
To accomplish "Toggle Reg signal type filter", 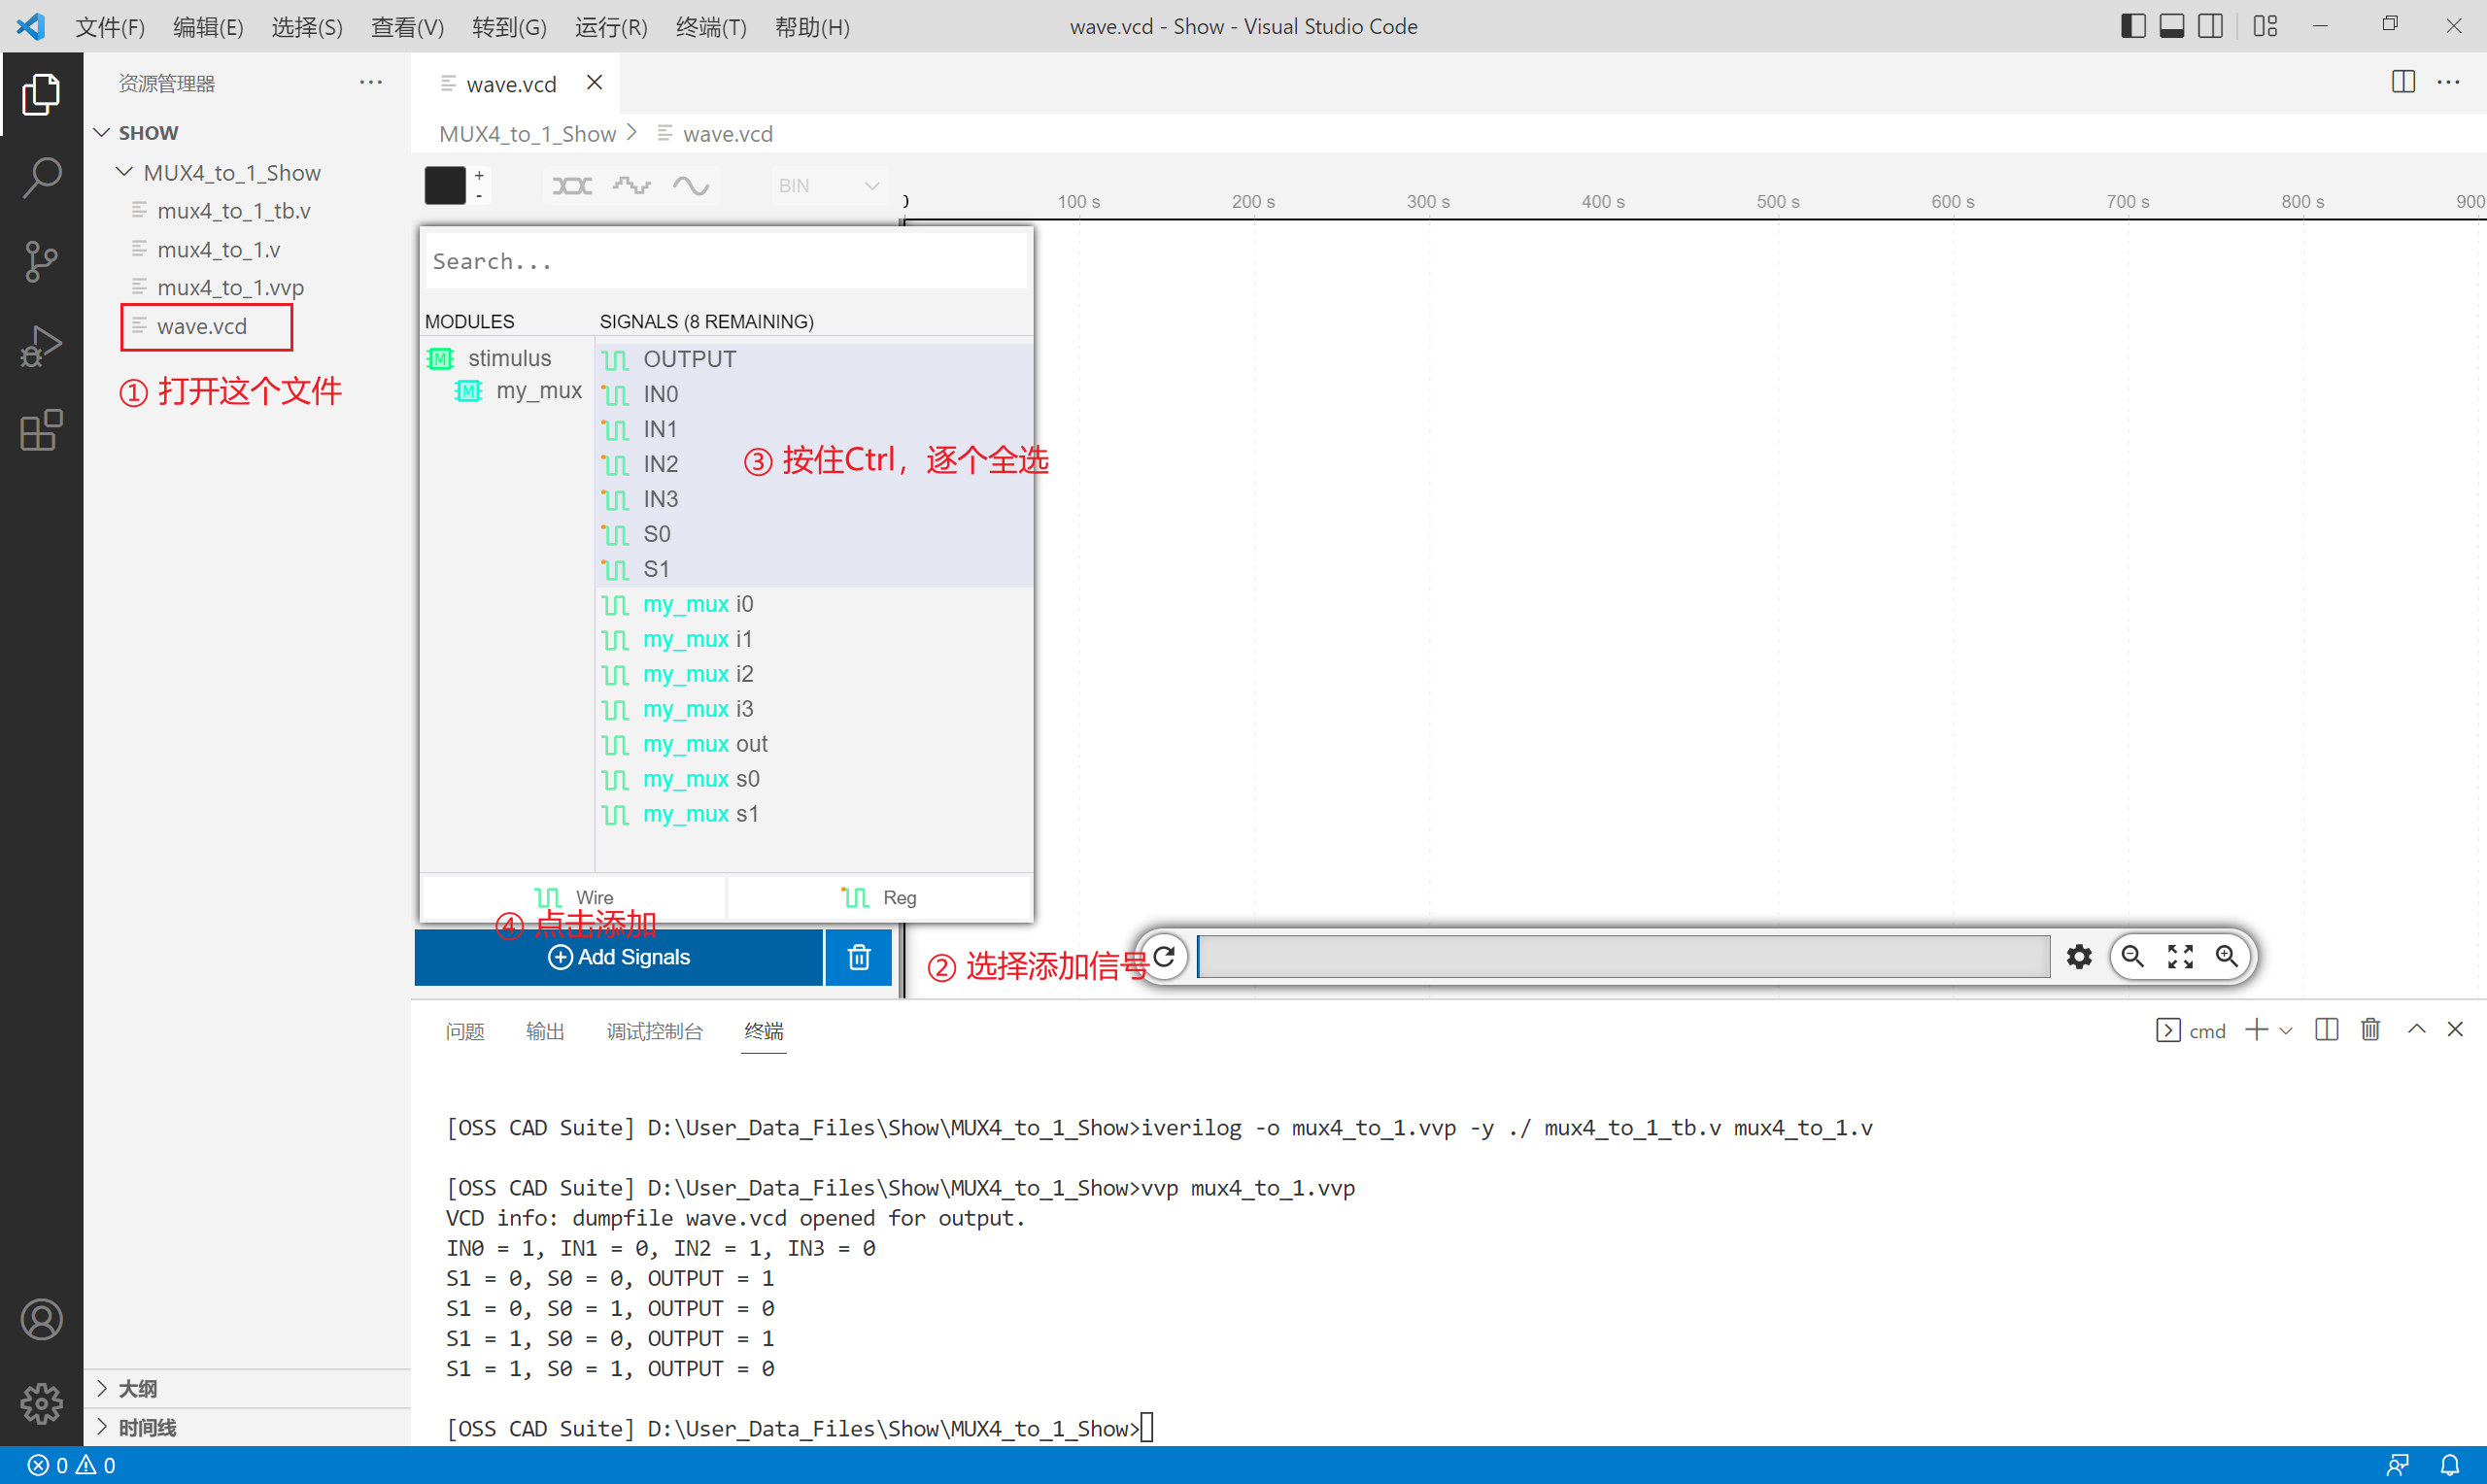I will 879,897.
